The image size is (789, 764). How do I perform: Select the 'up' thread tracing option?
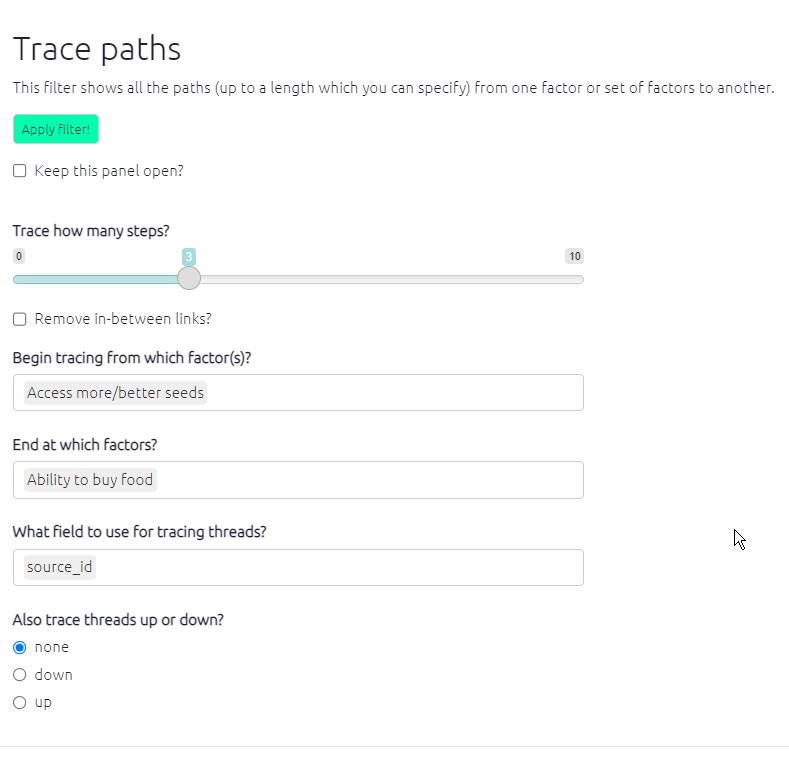point(20,703)
